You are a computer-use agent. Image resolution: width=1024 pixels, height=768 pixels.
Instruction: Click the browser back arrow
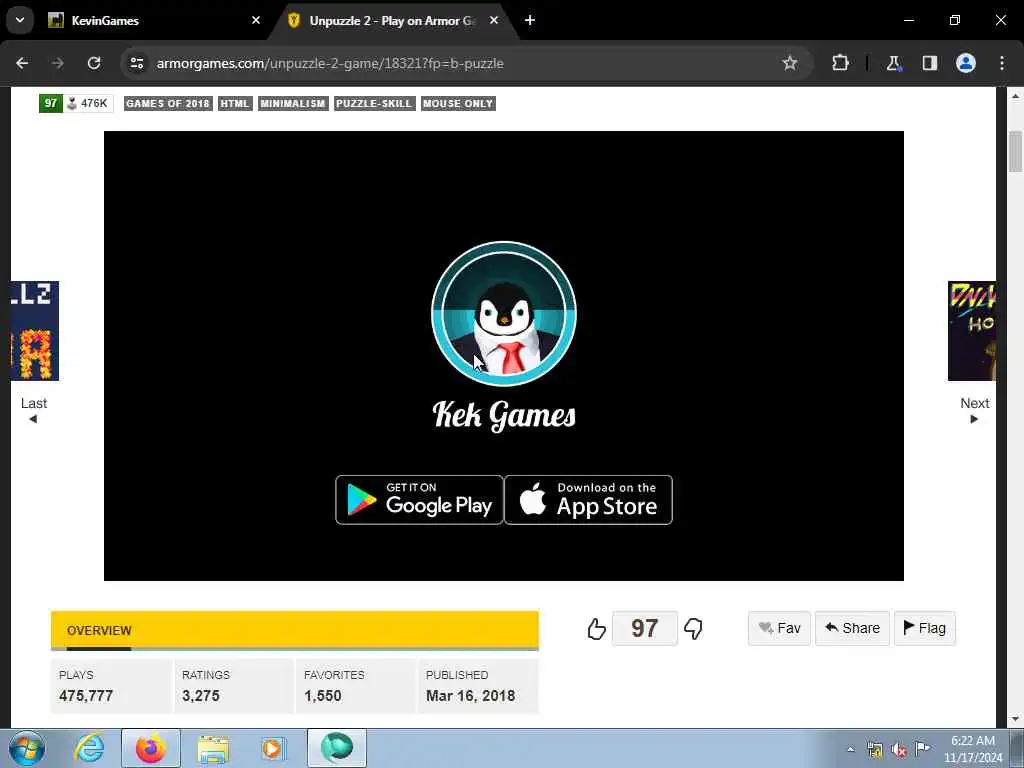coord(22,63)
